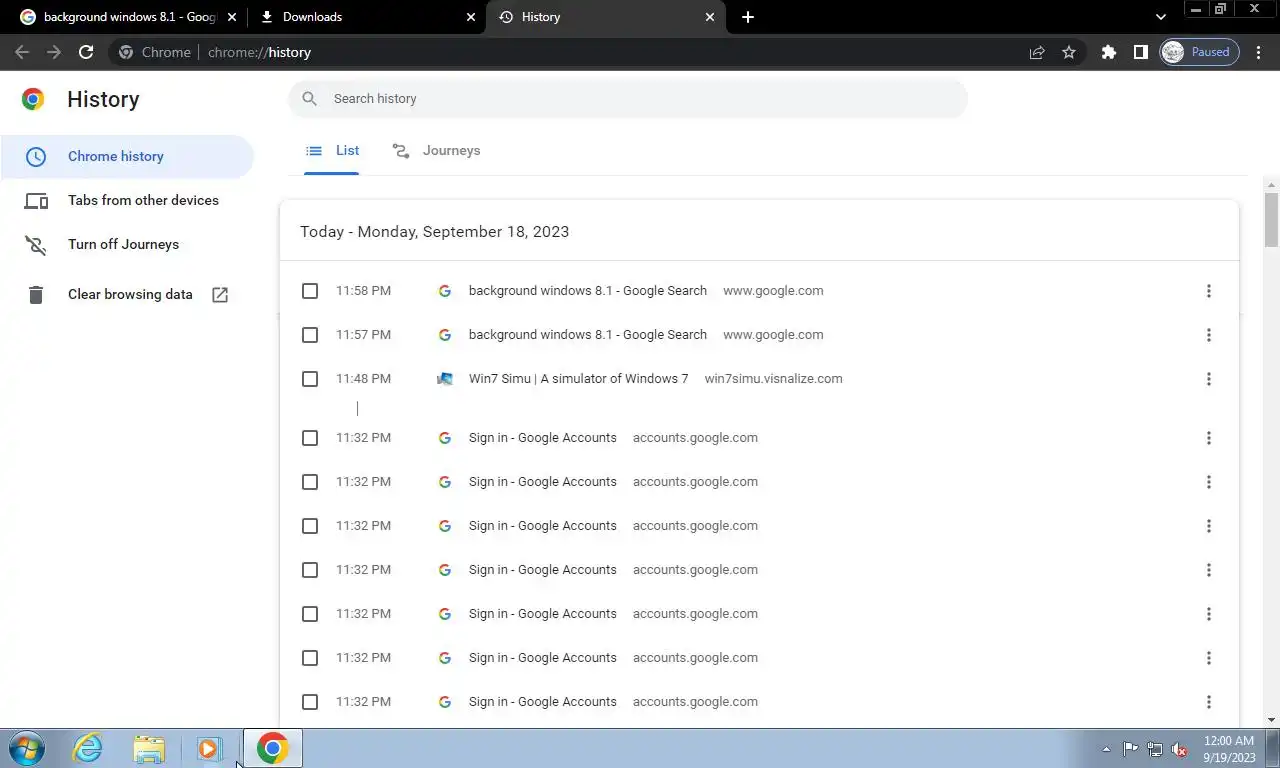1280x768 pixels.
Task: Close the History tab
Action: coord(711,17)
